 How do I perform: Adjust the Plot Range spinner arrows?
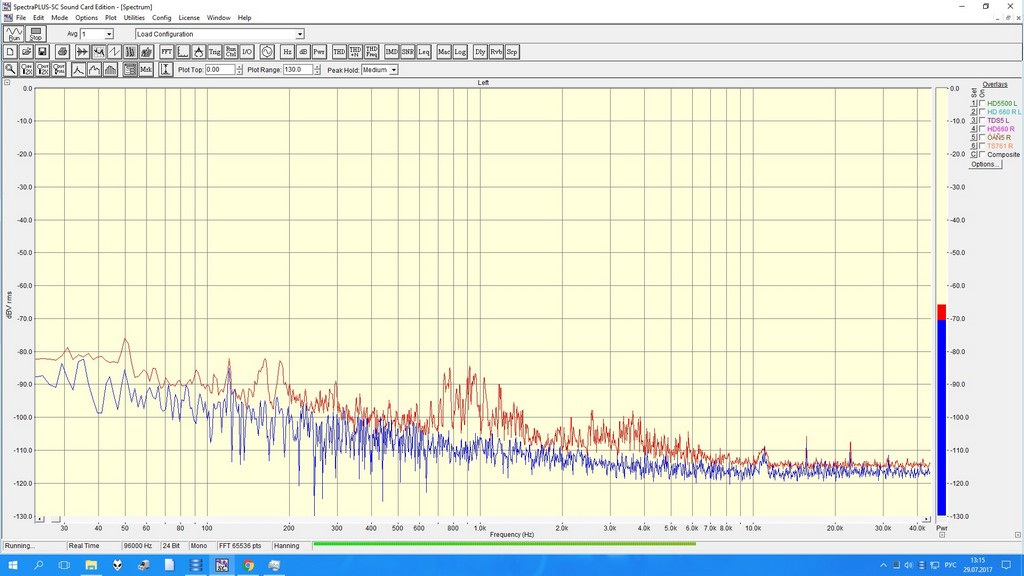tap(317, 69)
